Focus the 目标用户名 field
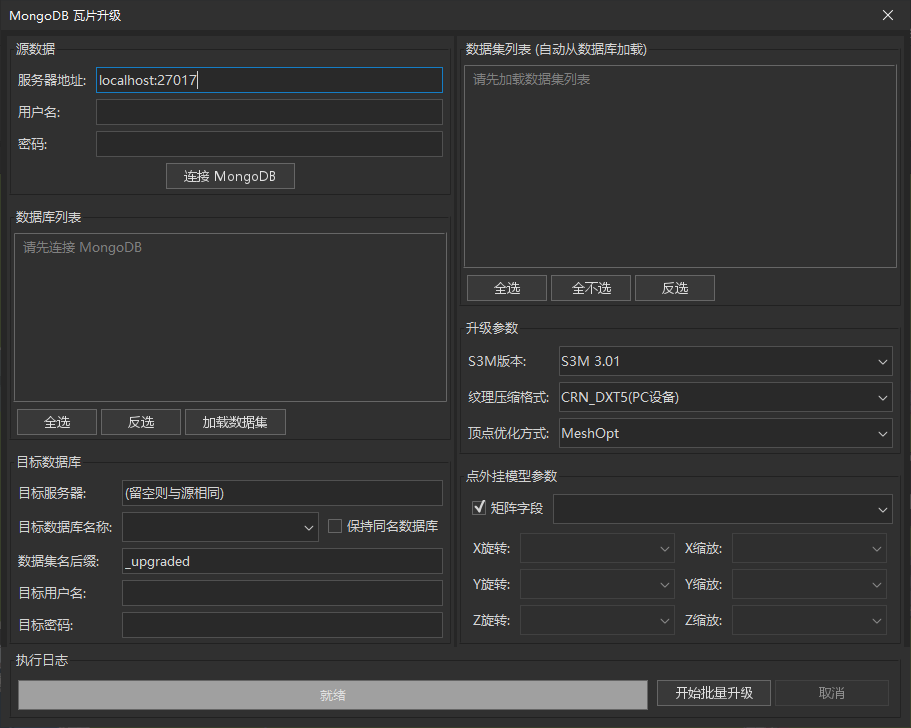911x728 pixels. click(282, 593)
